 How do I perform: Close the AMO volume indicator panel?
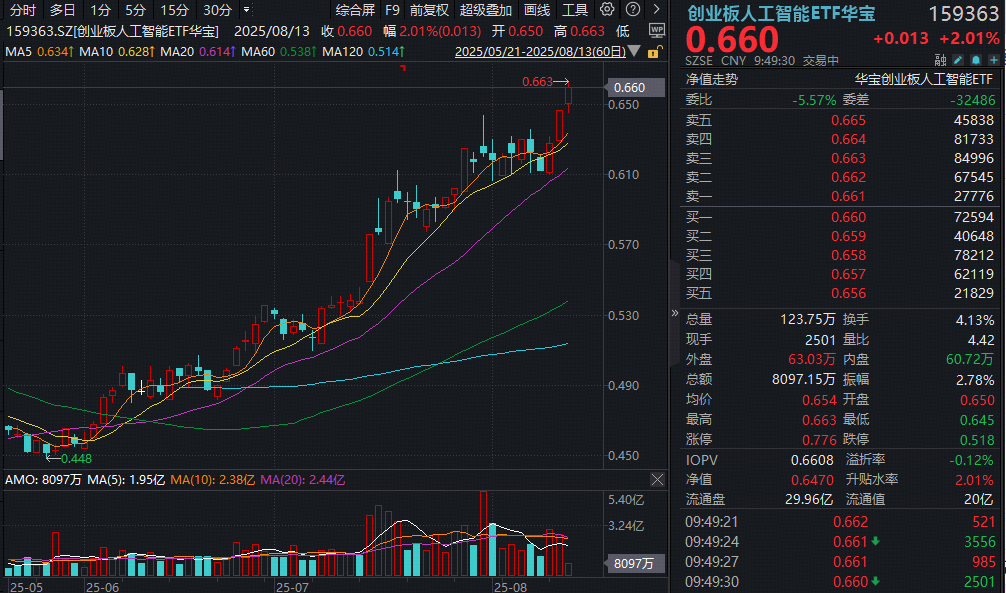click(657, 479)
